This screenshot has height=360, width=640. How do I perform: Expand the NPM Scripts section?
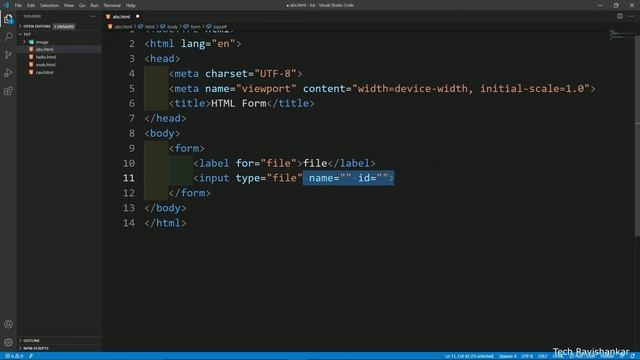pyautogui.click(x=36, y=348)
